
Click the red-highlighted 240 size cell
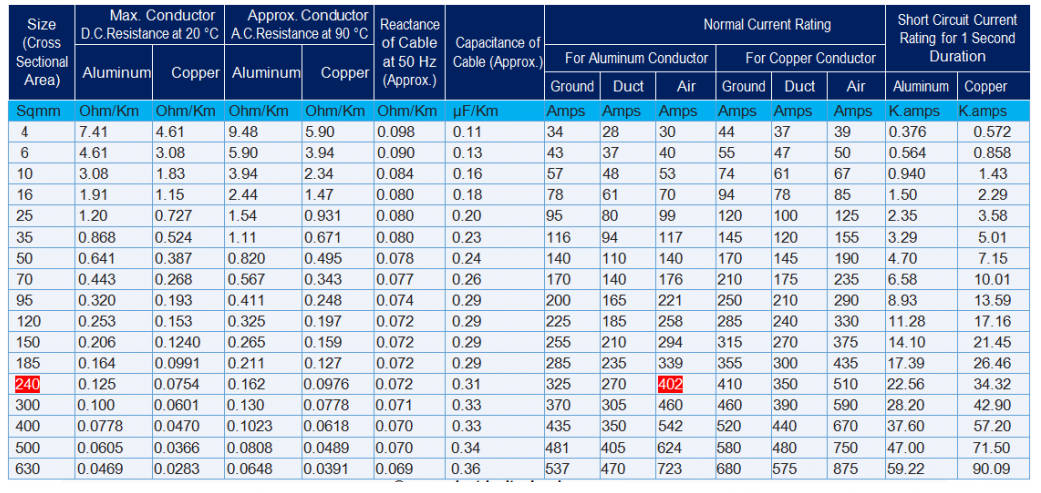point(27,384)
